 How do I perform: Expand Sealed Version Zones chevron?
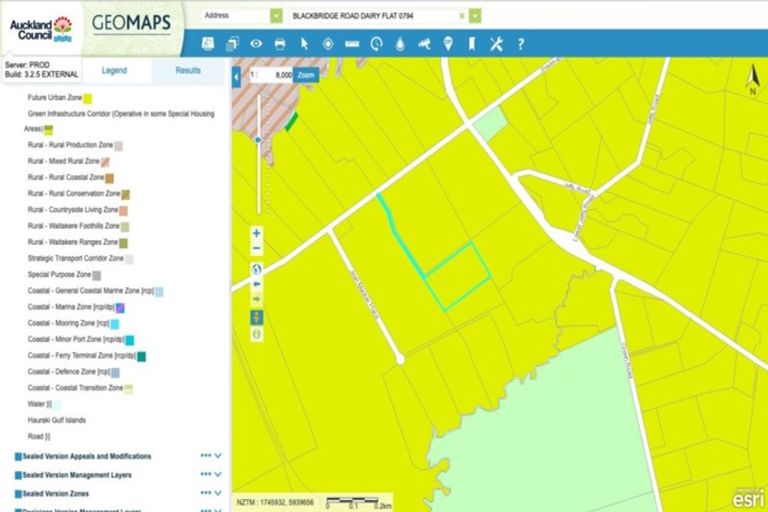click(217, 493)
